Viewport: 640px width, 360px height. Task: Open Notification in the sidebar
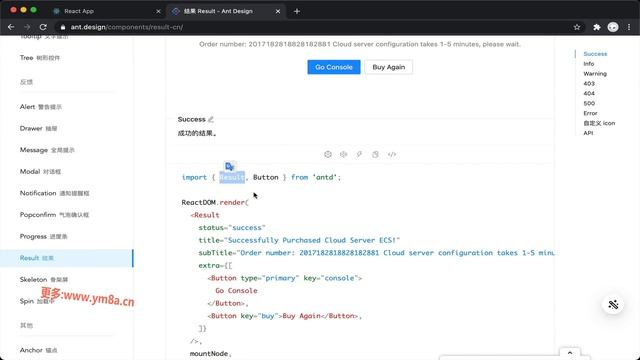point(54,193)
